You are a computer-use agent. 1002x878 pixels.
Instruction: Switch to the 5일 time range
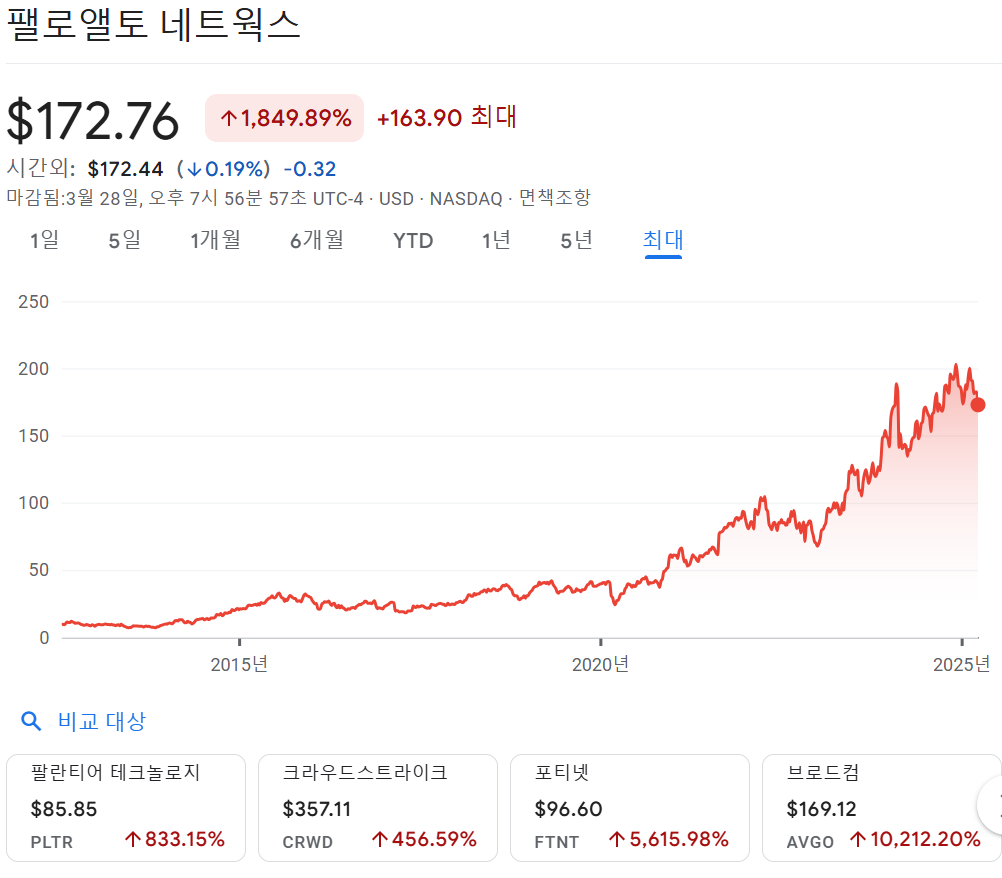pyautogui.click(x=123, y=240)
